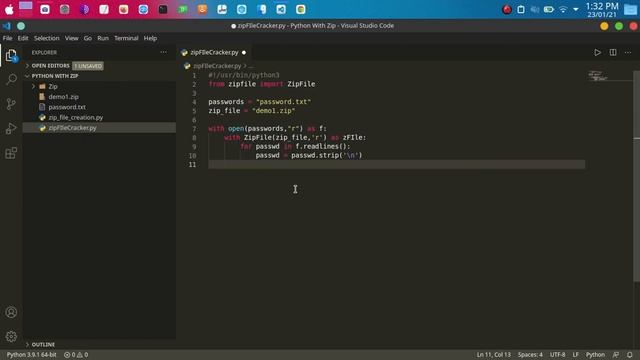Open notifications bell in status bar
The image size is (640, 360).
click(x=629, y=355)
